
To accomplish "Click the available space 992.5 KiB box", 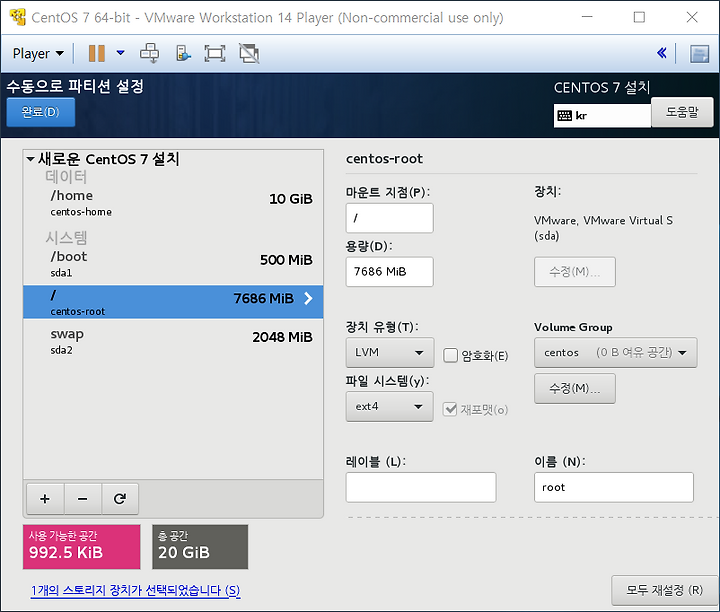I will 82,547.
